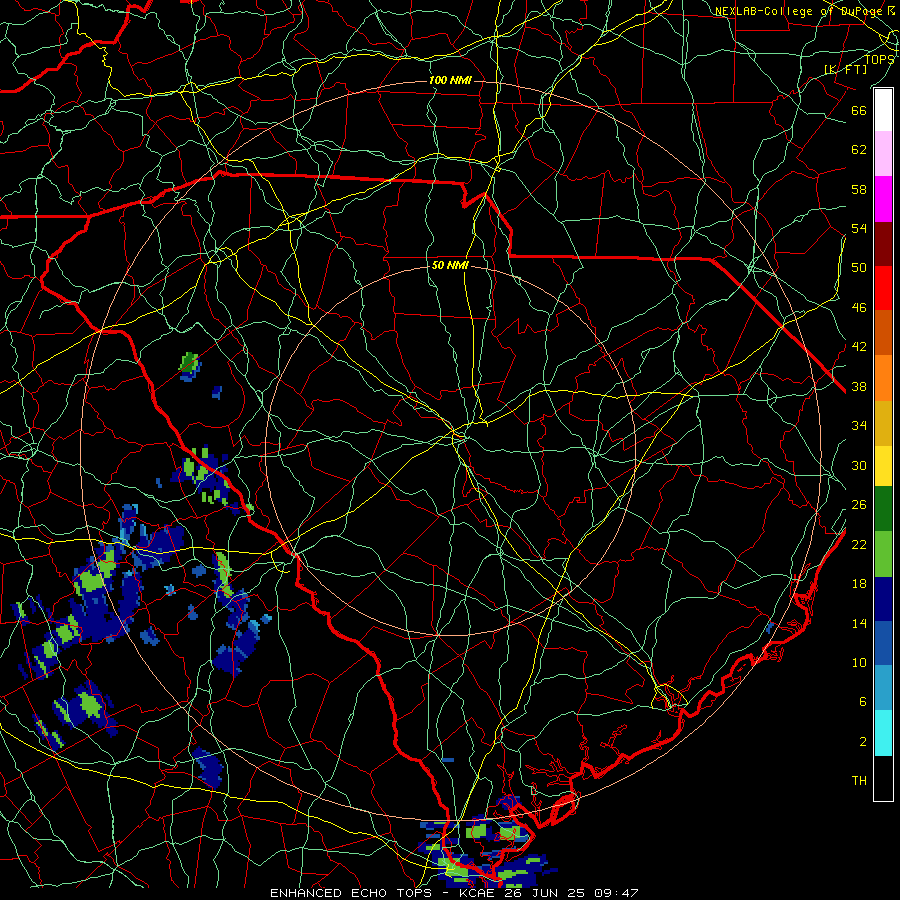Image resolution: width=900 pixels, height=900 pixels.
Task: Pick the magenta legend color band
Action: click(x=883, y=199)
